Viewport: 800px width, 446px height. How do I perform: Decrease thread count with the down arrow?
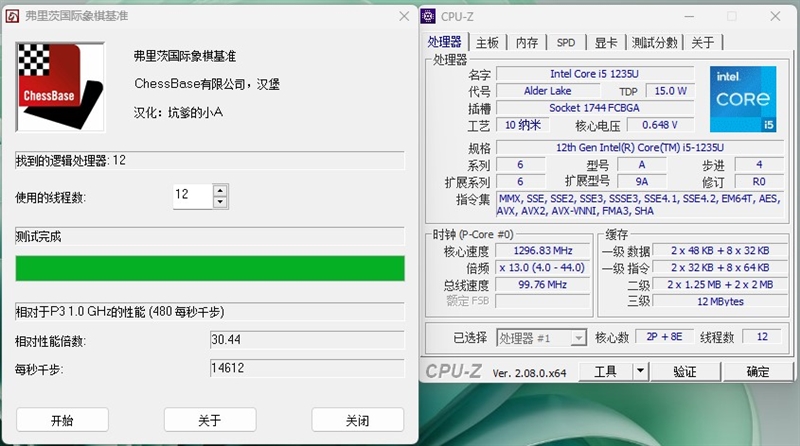click(220, 202)
